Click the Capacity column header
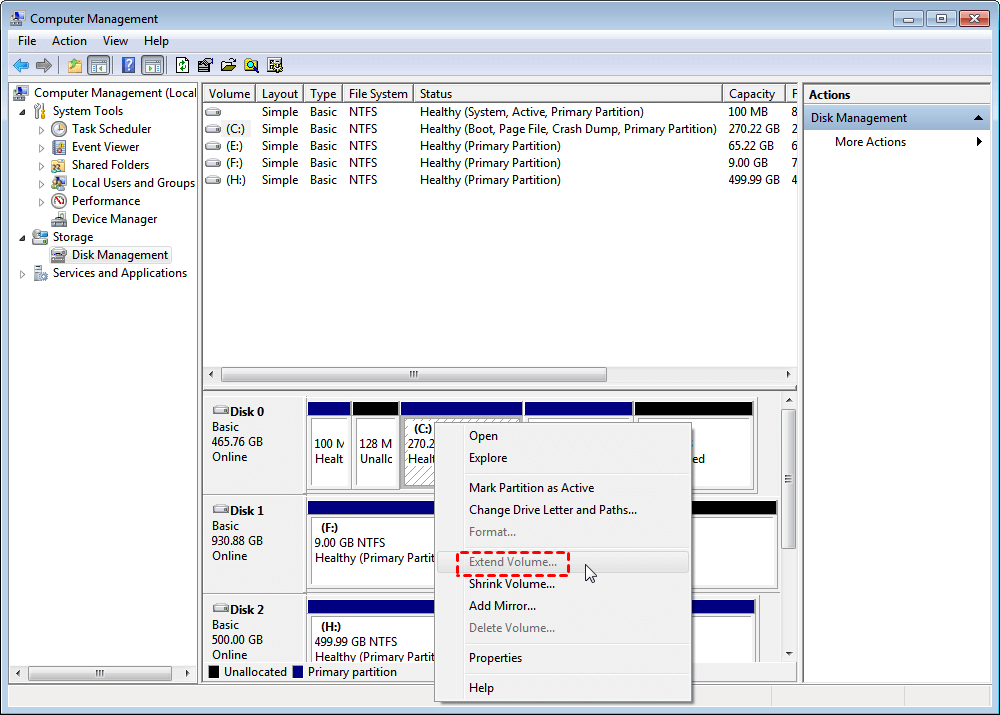Viewport: 1000px width, 715px height. click(x=754, y=94)
